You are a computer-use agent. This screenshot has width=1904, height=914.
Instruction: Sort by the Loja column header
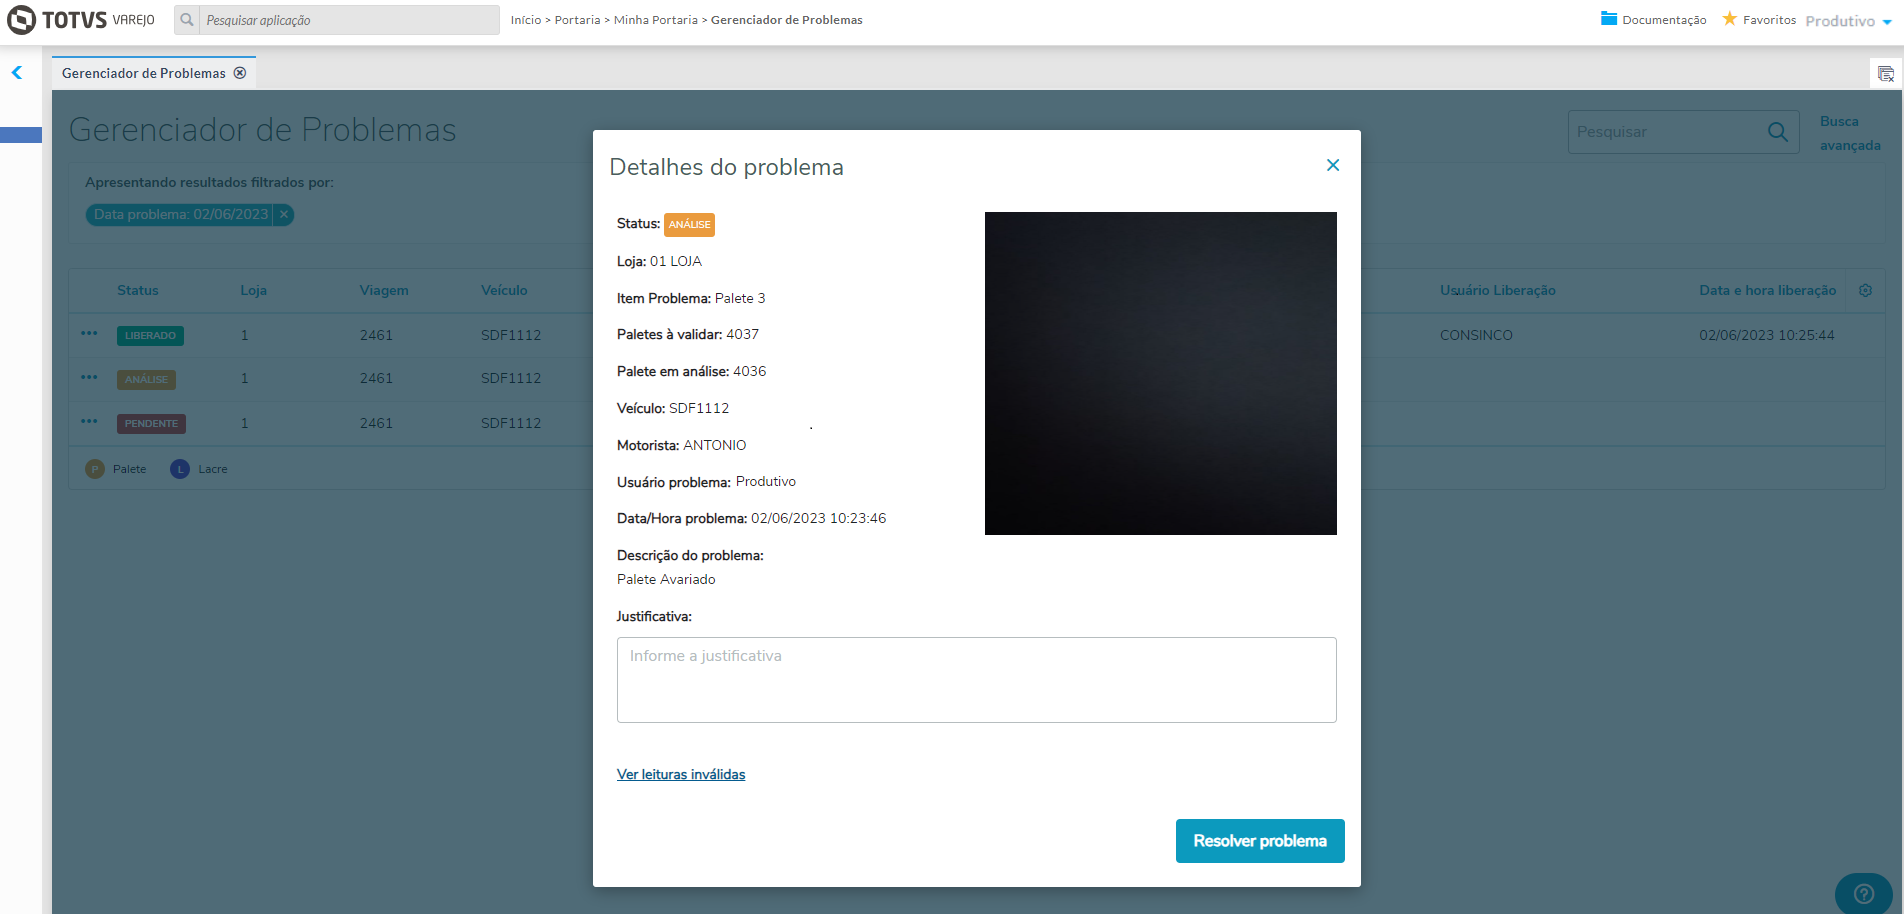click(254, 290)
